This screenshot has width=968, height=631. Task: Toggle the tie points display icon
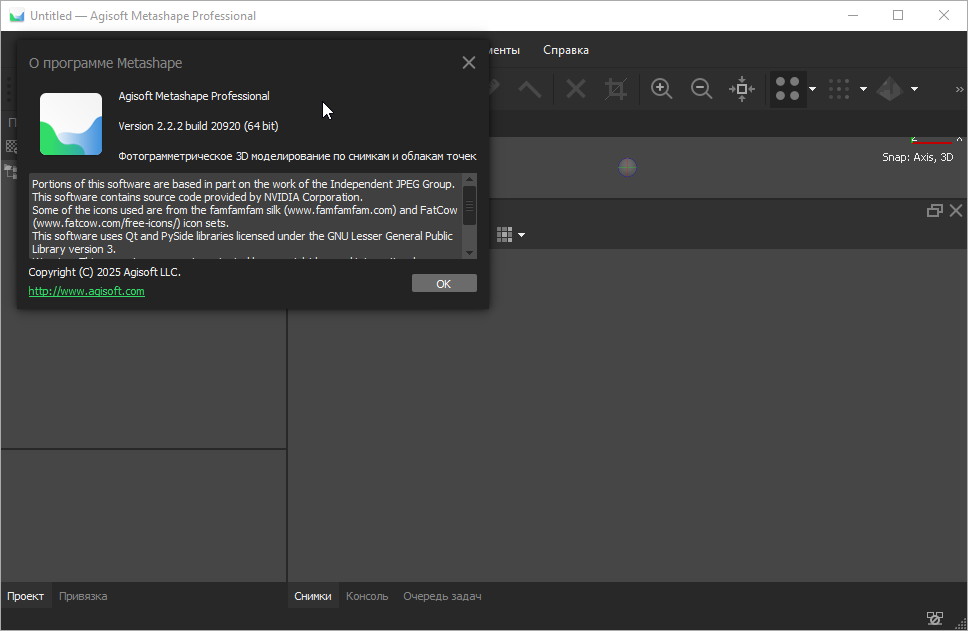click(787, 89)
